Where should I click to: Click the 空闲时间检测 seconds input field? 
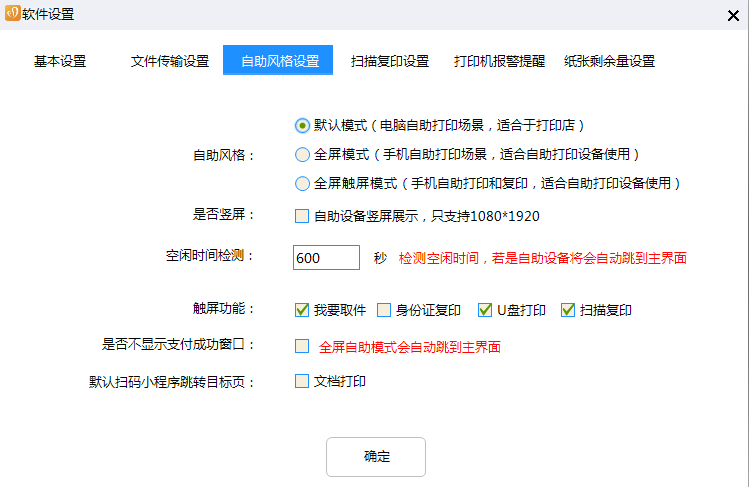pyautogui.click(x=326, y=257)
